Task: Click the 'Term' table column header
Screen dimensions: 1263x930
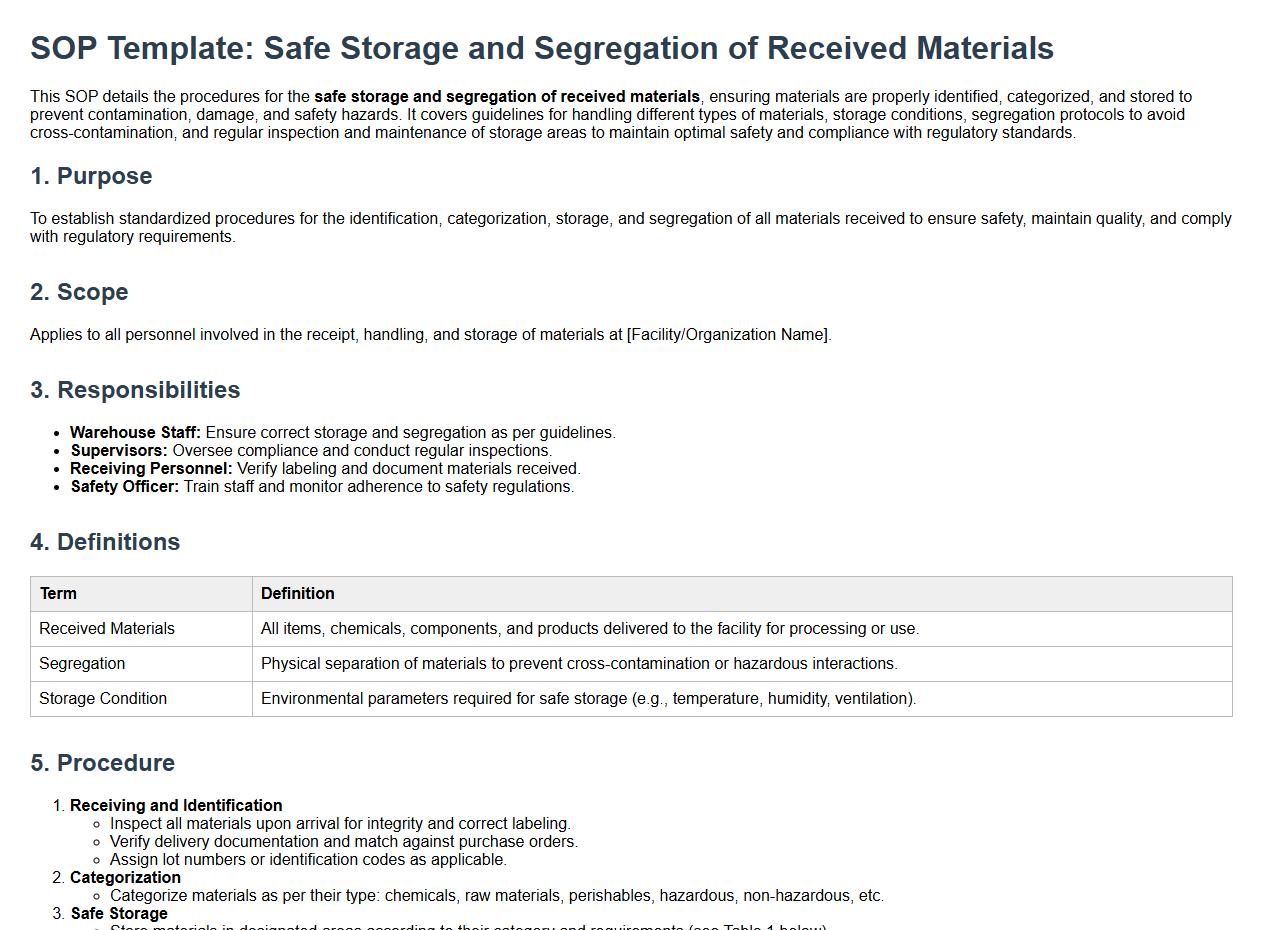Action: [58, 594]
